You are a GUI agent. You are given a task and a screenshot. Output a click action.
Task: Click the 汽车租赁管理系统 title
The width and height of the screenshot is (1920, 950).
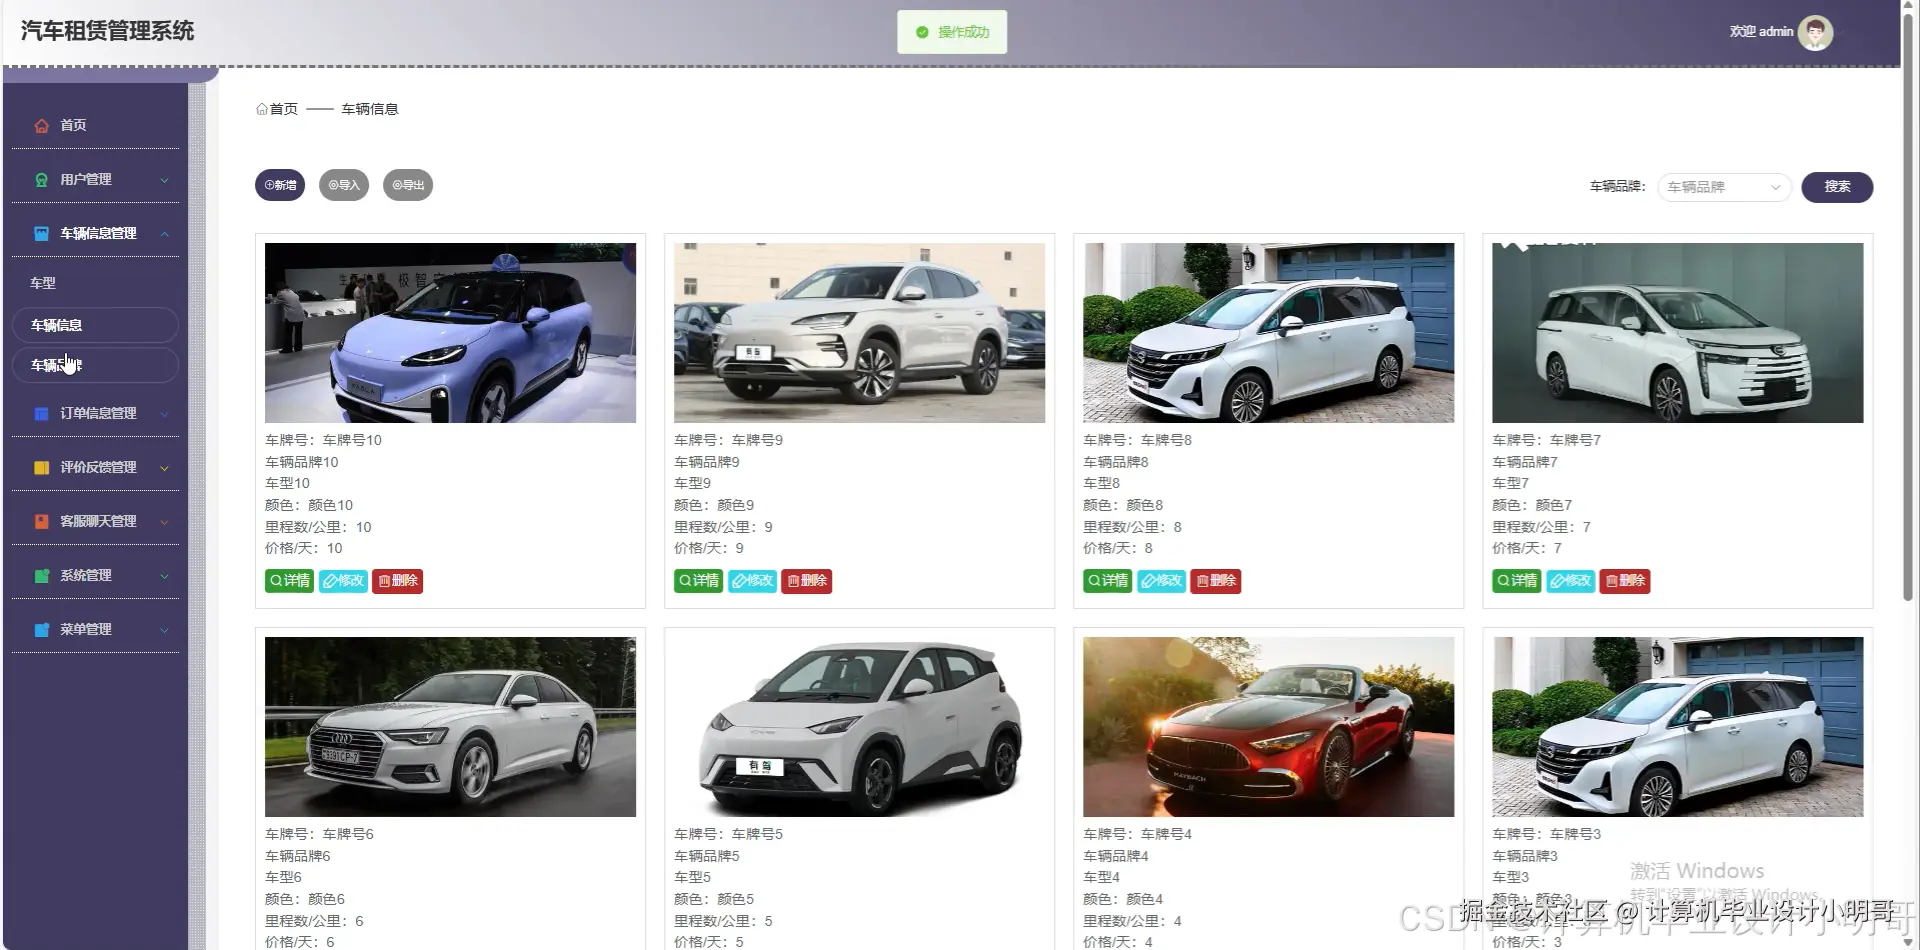point(108,31)
